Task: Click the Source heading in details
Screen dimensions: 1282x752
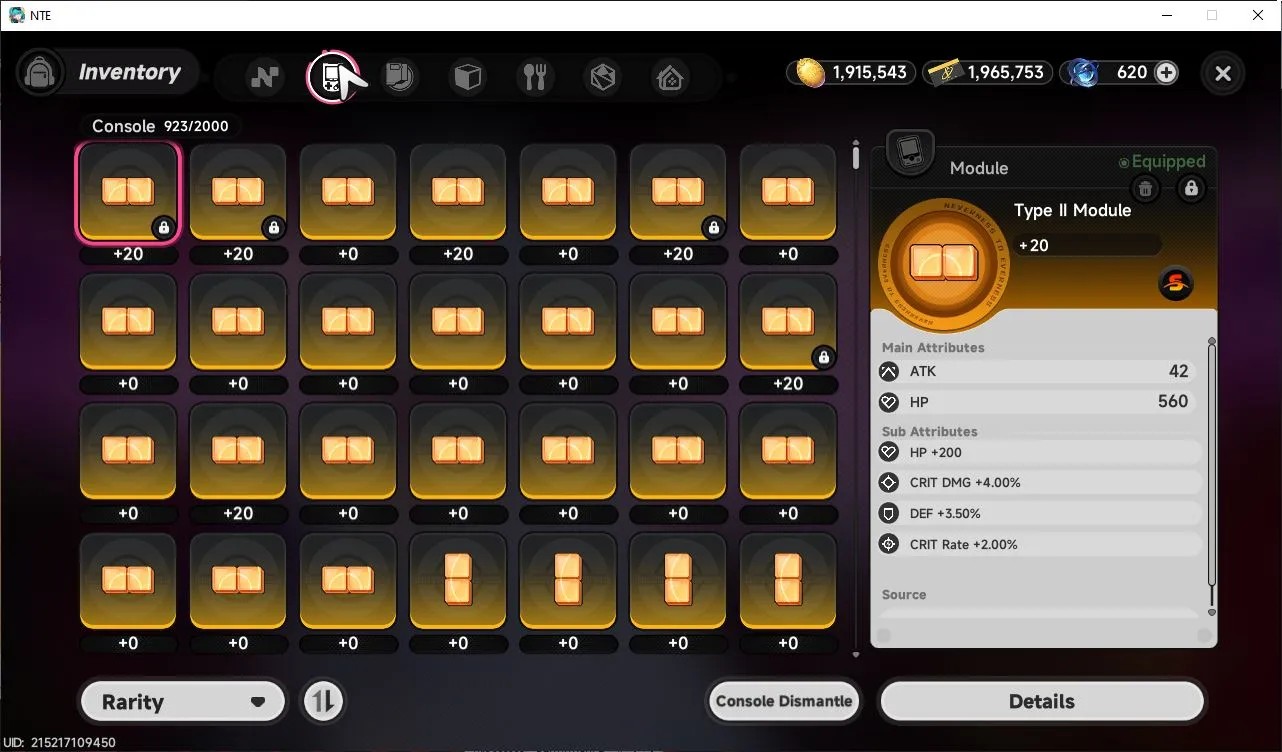Action: [904, 594]
